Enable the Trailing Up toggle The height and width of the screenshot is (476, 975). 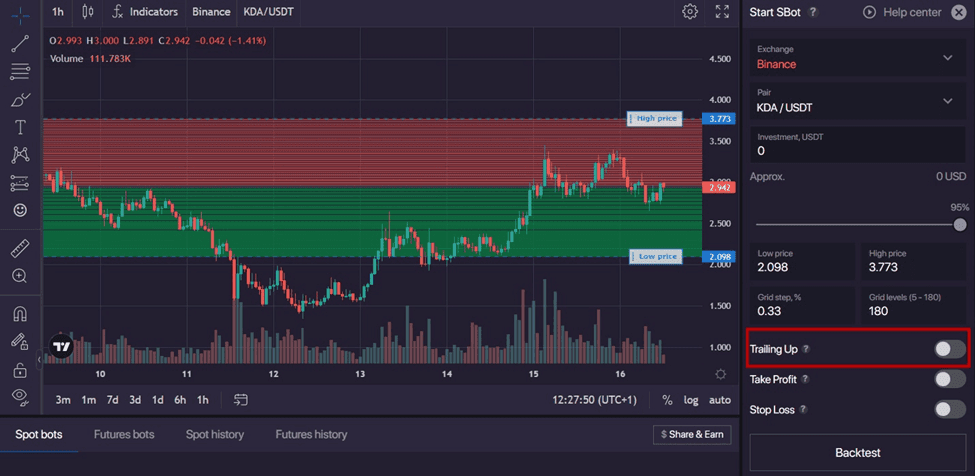tap(950, 349)
